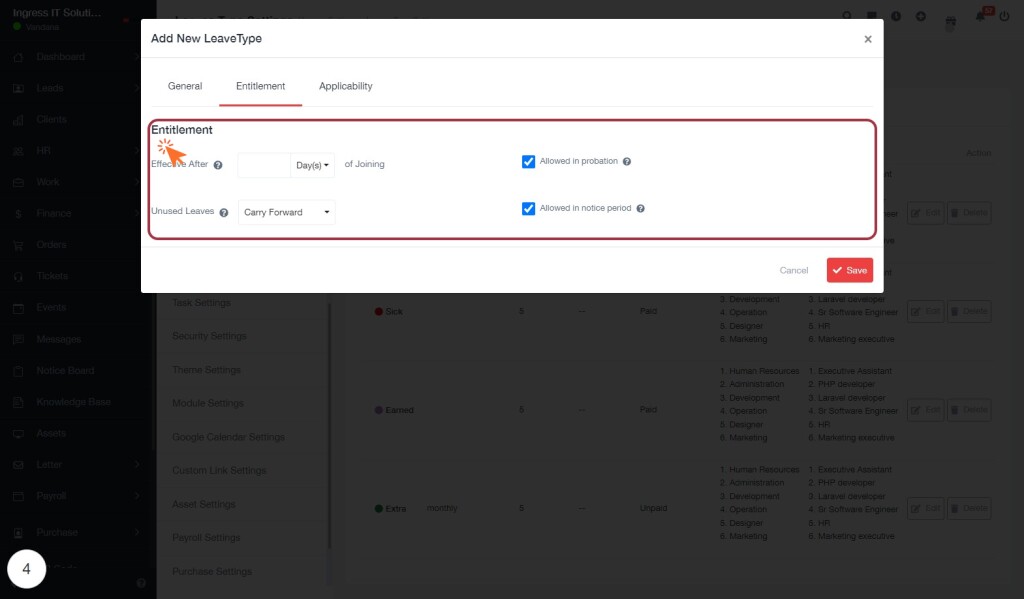Click the Ingress IT Solutions company name
1024x599 pixels.
(x=57, y=13)
